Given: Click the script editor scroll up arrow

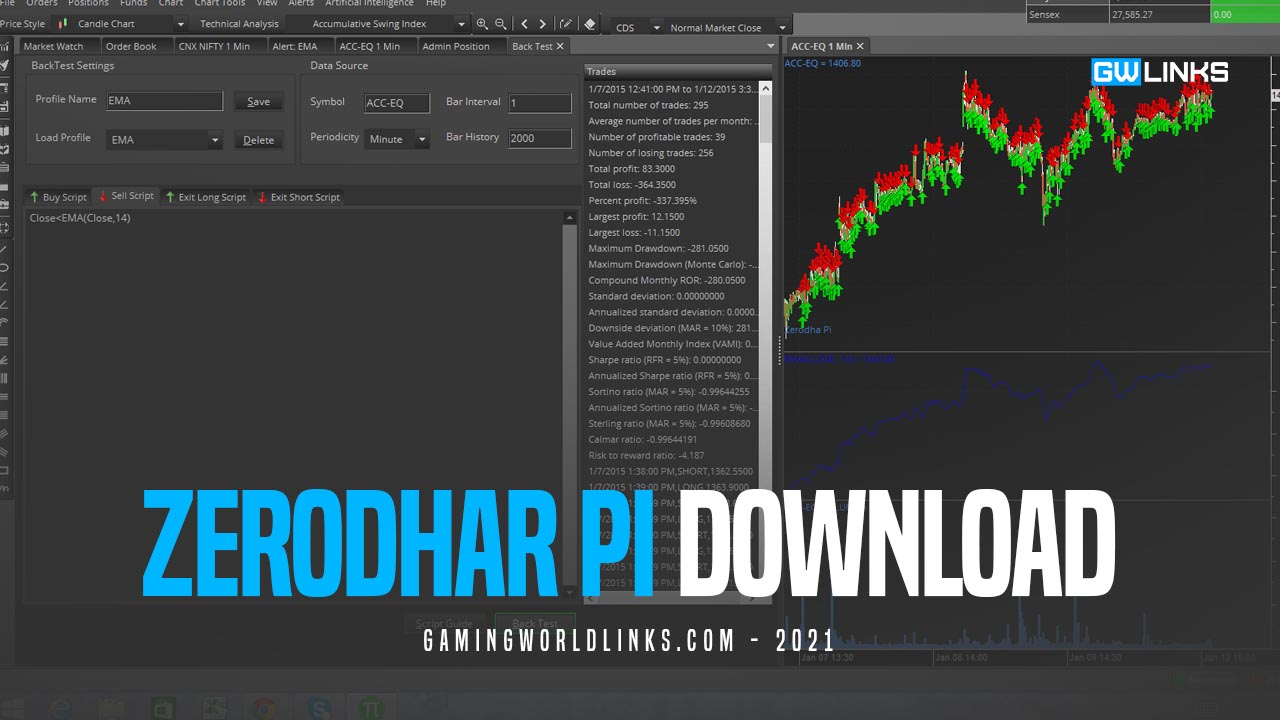Looking at the screenshot, I should 570,218.
